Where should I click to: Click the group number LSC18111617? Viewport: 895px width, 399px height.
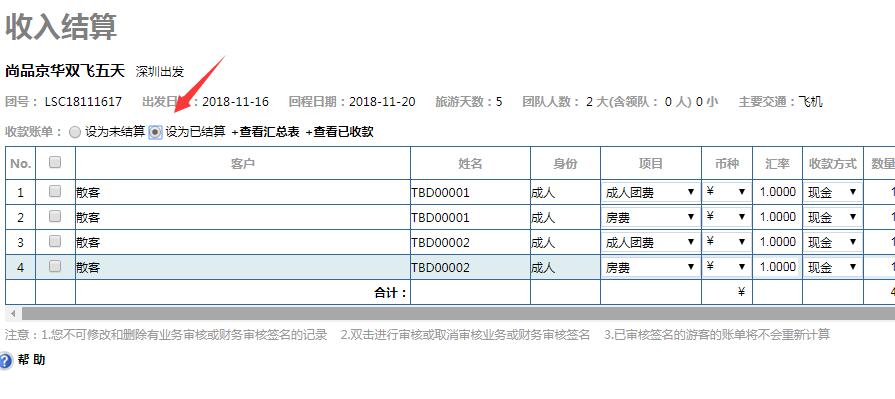pos(83,102)
